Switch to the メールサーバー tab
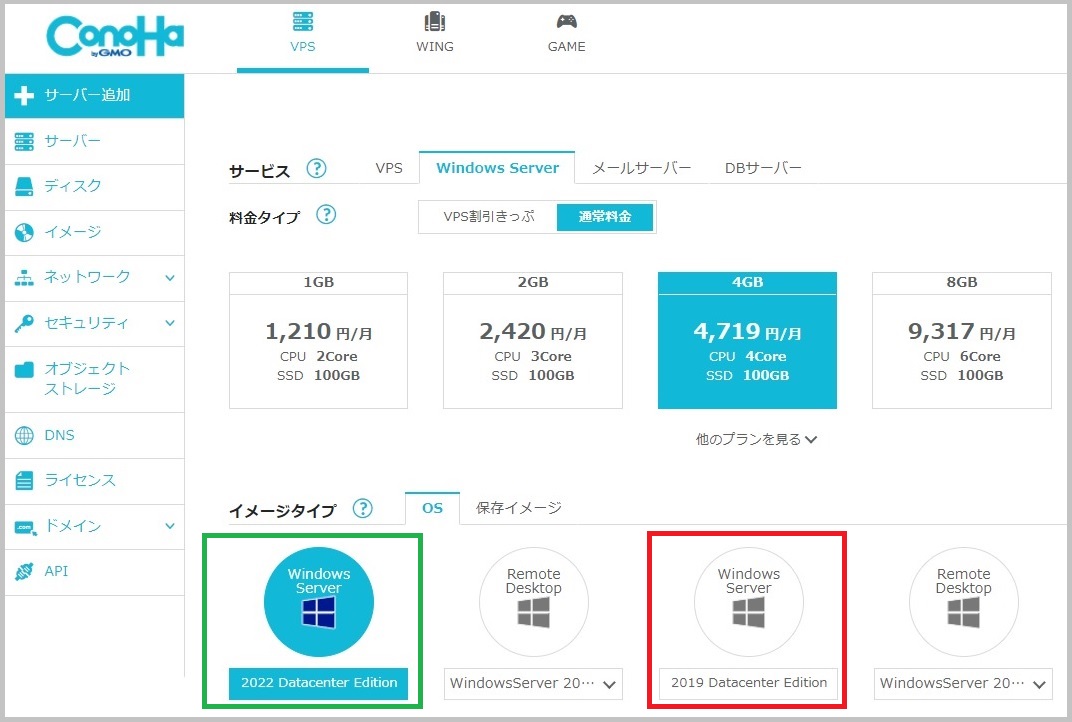1072x722 pixels. coord(641,168)
